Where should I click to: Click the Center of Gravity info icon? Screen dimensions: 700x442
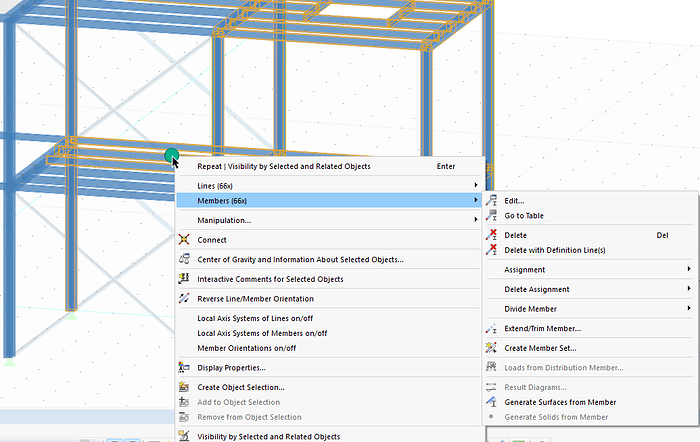(184, 259)
